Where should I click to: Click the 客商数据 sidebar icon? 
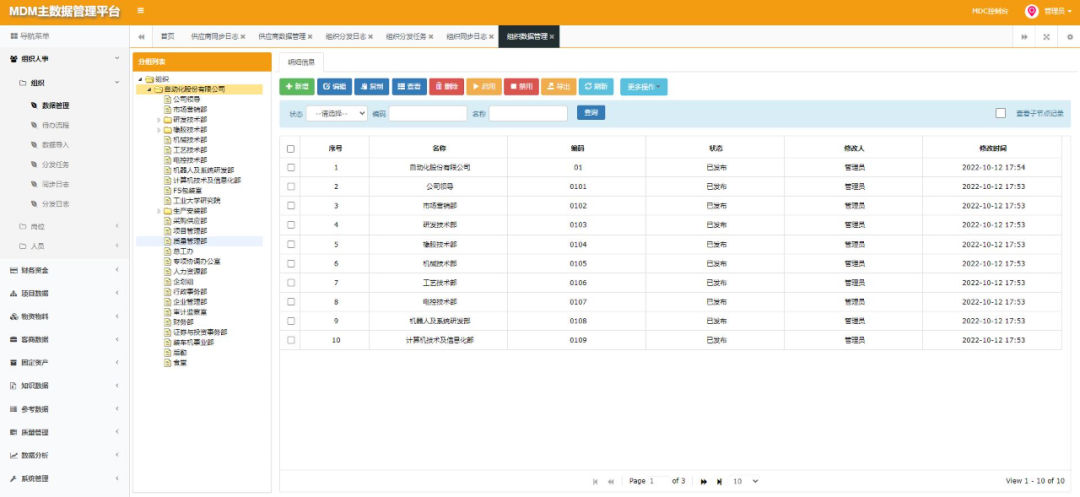[x=14, y=339]
